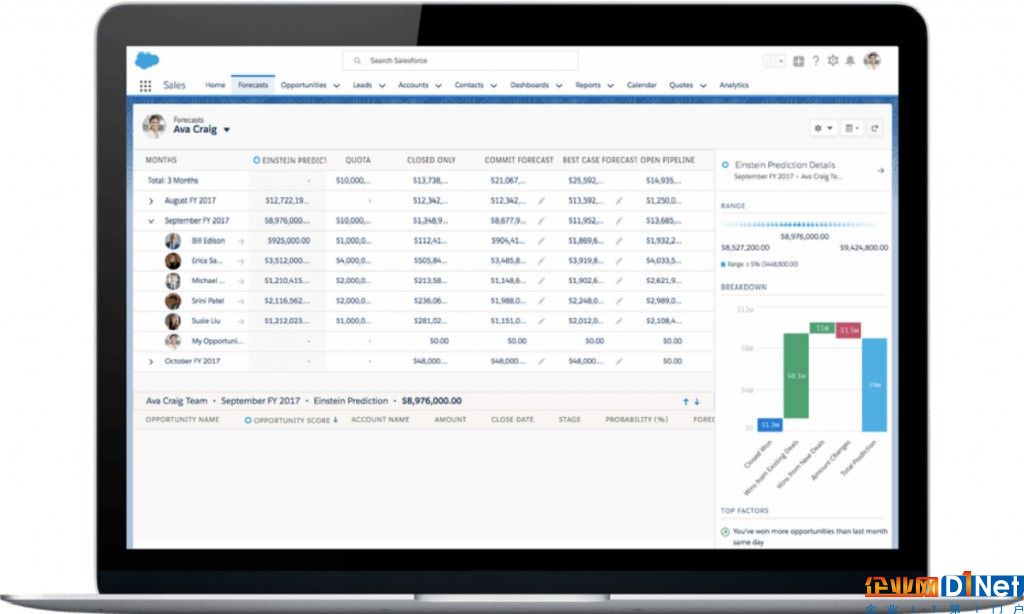Sort by Opportunity Score column header
Screen dimensions: 1024x614
(x=291, y=420)
